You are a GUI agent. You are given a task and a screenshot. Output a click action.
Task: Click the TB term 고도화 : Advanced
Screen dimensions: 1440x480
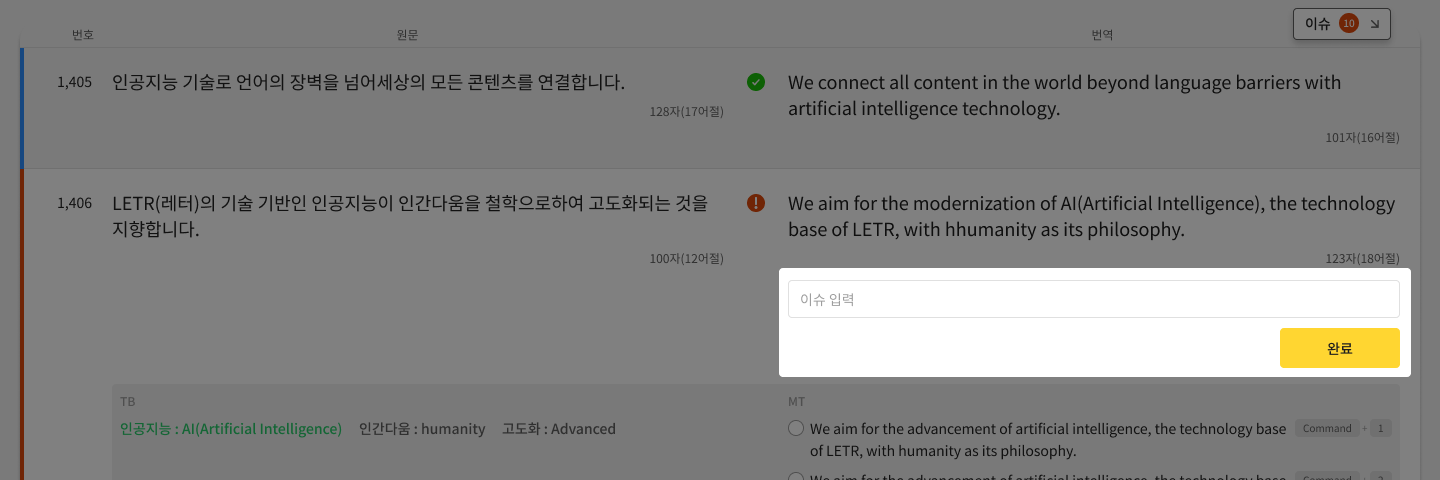pyautogui.click(x=559, y=429)
